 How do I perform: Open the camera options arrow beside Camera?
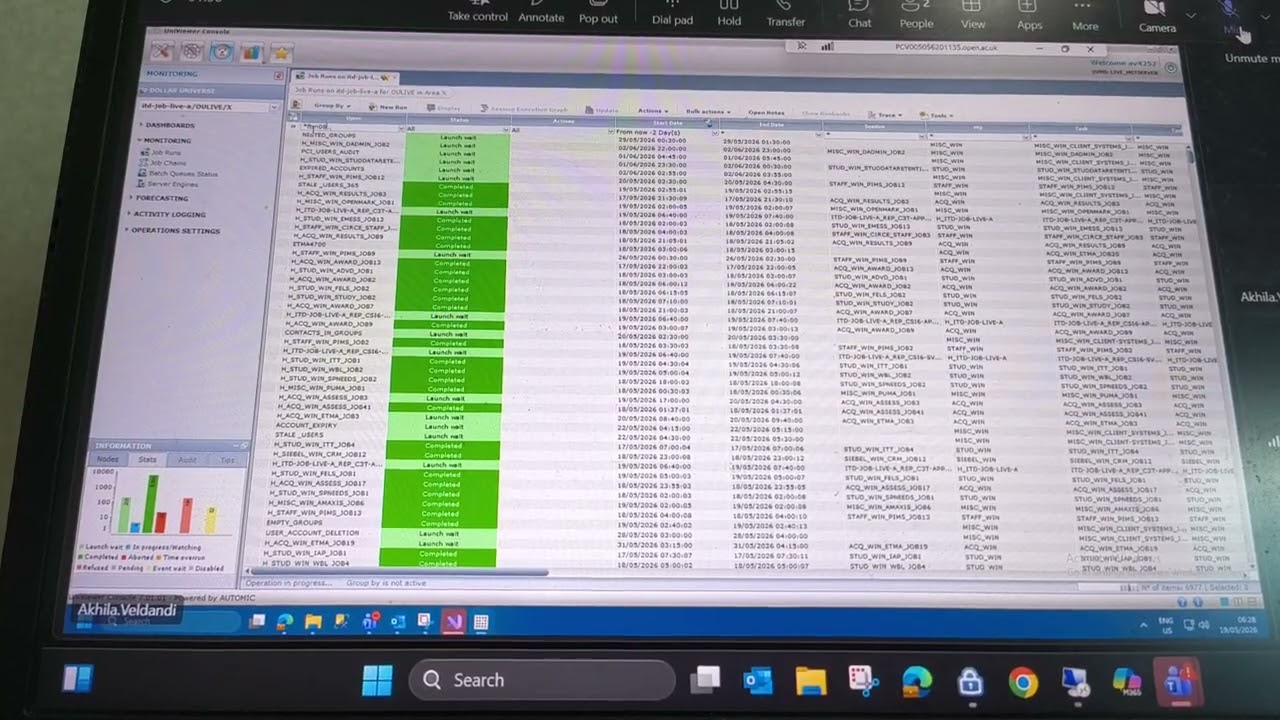[1190, 16]
